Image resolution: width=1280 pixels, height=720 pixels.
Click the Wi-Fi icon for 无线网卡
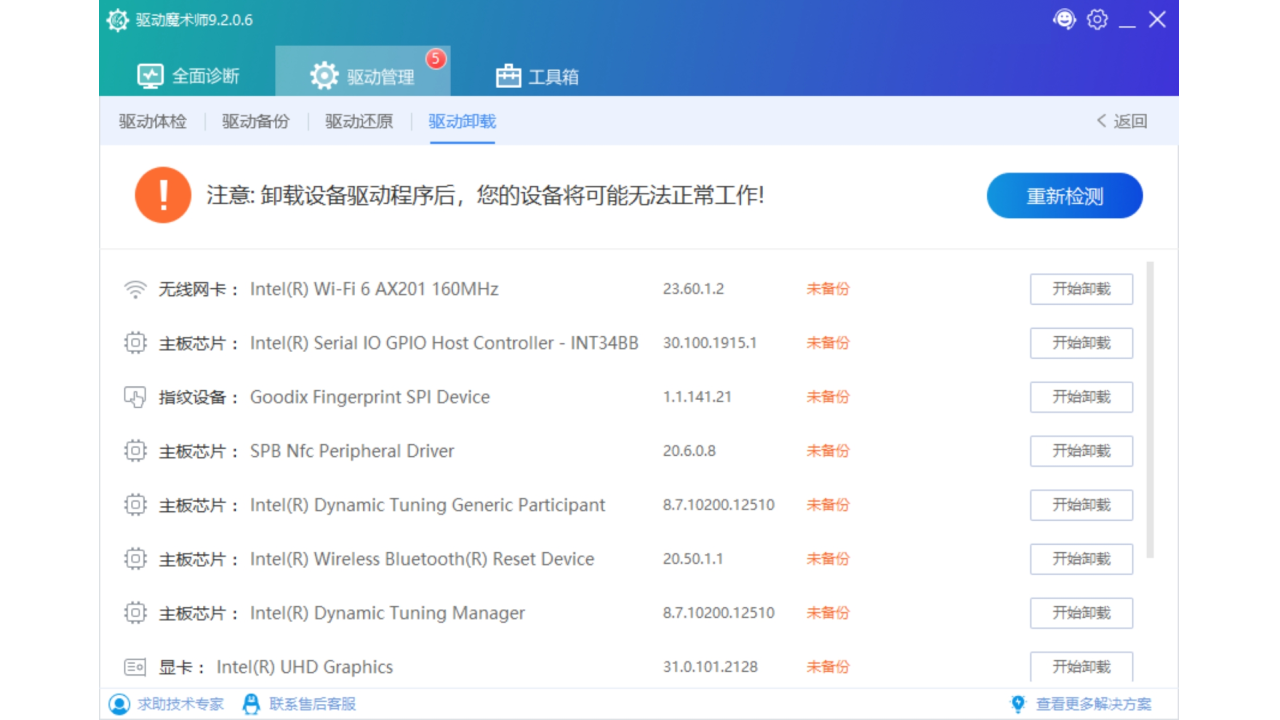tap(135, 289)
